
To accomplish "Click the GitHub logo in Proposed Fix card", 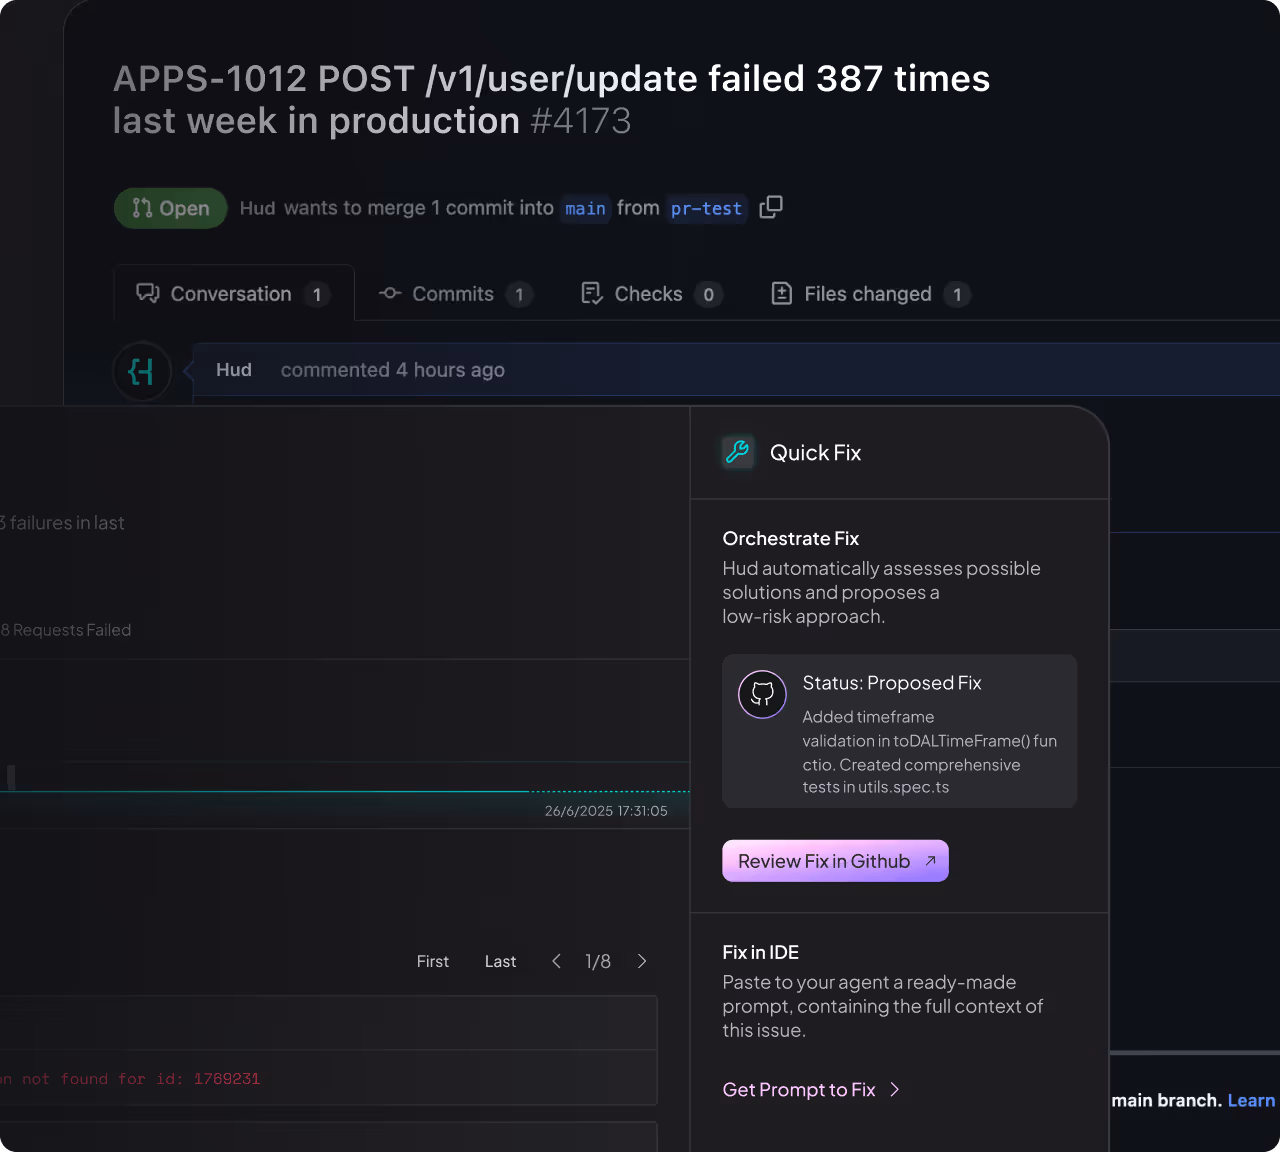I will pyautogui.click(x=762, y=694).
